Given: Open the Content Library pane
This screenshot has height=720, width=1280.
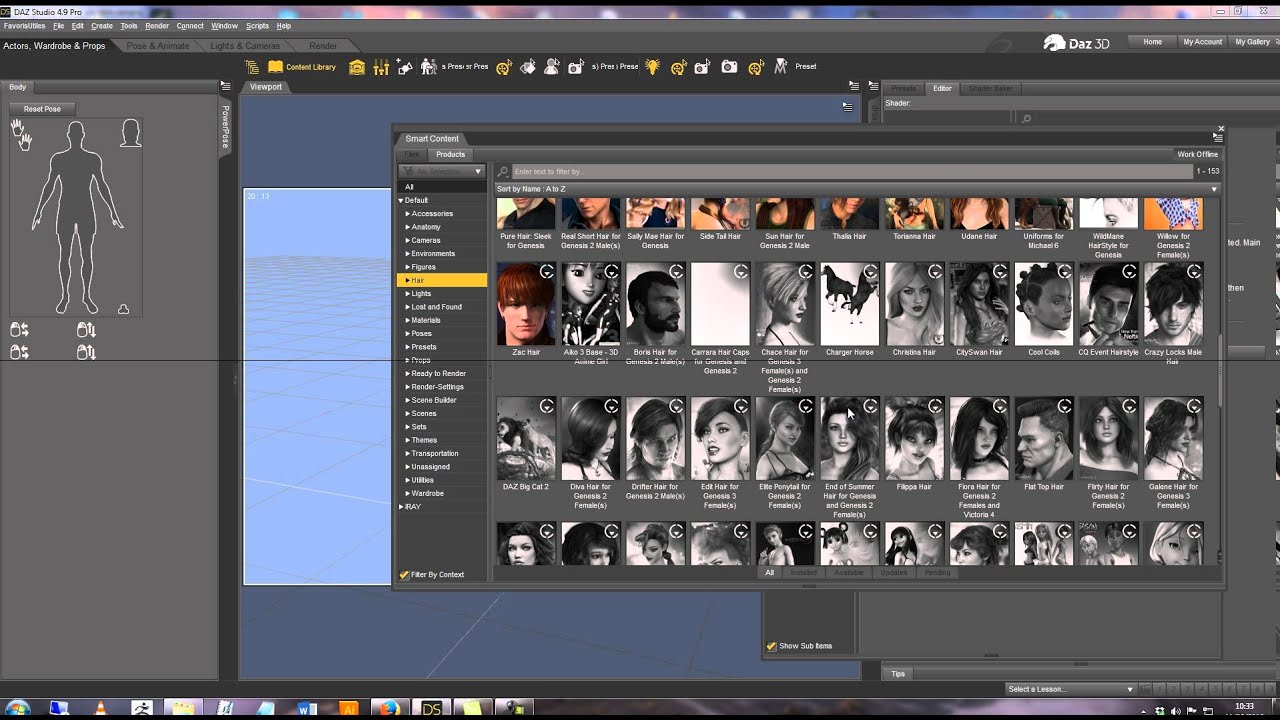Looking at the screenshot, I should click(x=302, y=67).
